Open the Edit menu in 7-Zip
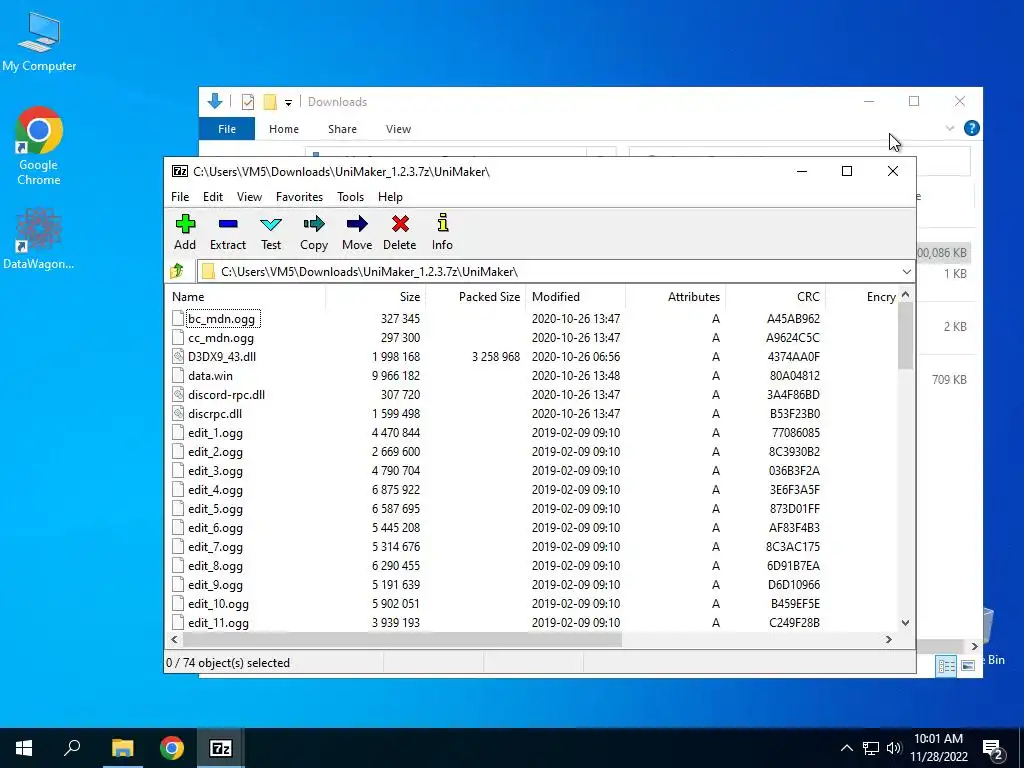Viewport: 1024px width, 768px height. pos(213,197)
